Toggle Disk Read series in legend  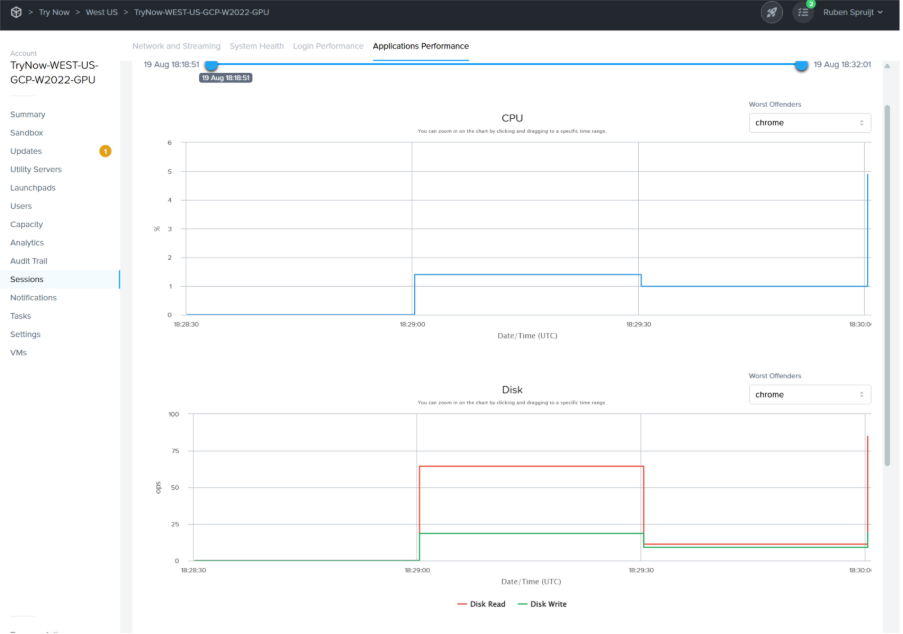[482, 604]
